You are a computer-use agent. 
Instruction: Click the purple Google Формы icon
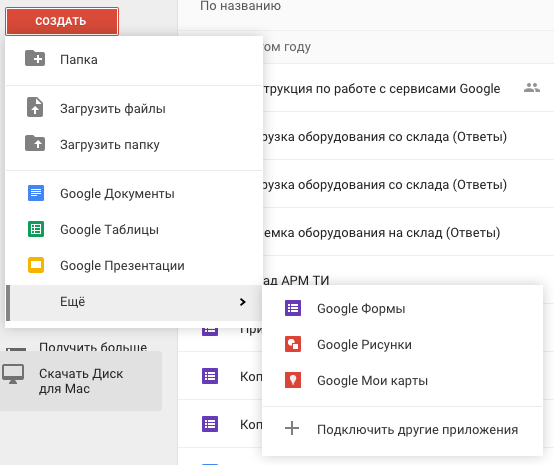coord(293,308)
